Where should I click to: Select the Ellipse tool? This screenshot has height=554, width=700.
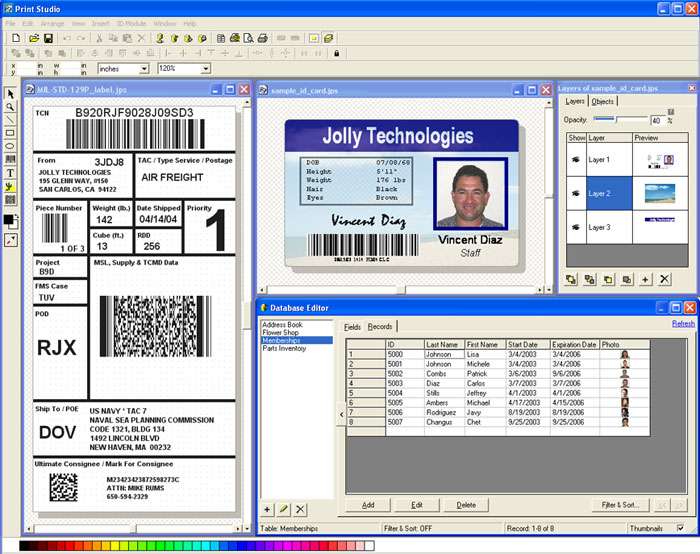tap(10, 146)
